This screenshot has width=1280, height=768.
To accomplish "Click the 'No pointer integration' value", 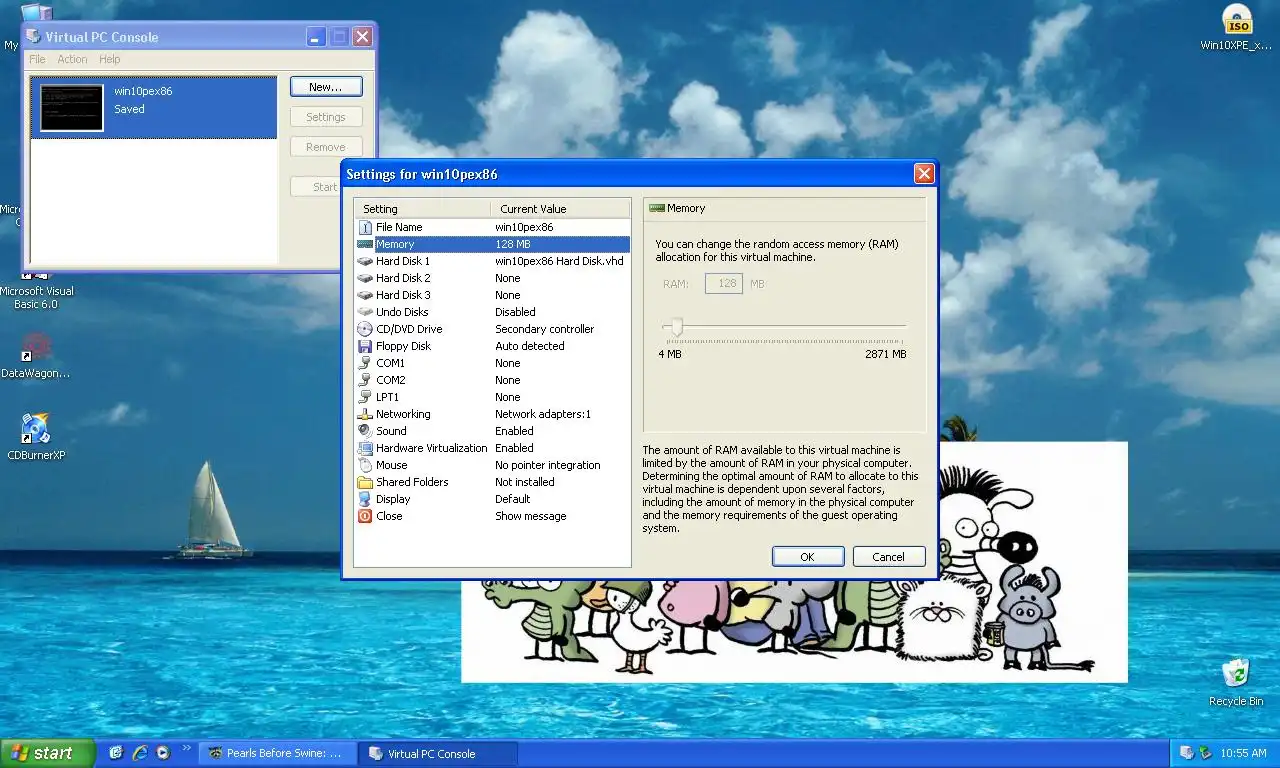I will click(x=547, y=465).
